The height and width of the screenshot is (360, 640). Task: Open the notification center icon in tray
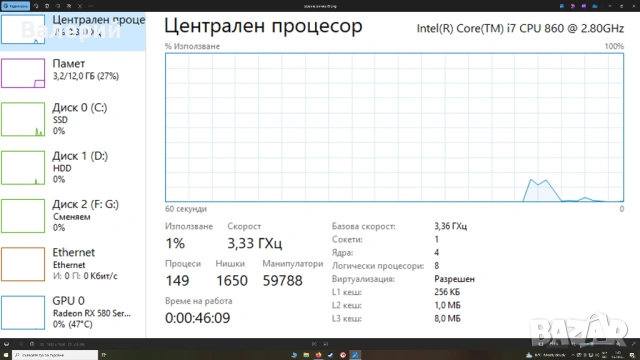(632, 355)
